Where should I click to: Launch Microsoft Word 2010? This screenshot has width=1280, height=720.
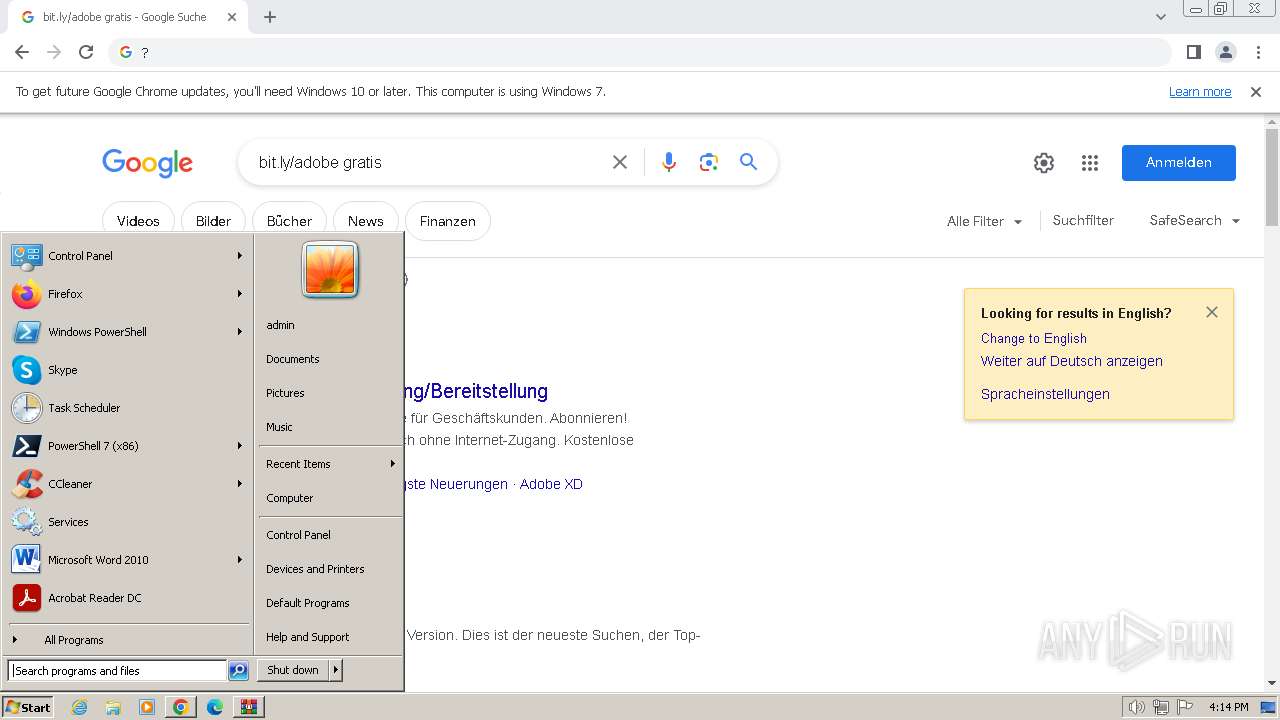(127, 560)
